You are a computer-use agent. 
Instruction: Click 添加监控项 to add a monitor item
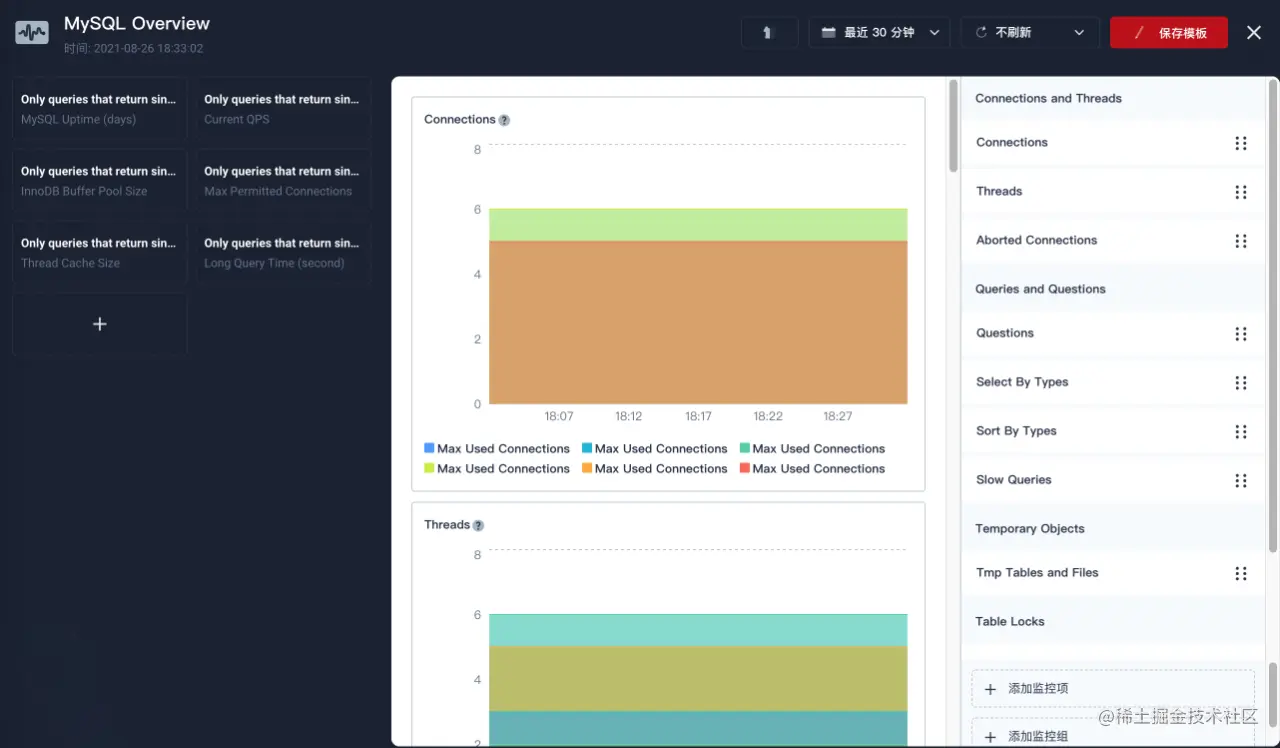tap(1113, 689)
